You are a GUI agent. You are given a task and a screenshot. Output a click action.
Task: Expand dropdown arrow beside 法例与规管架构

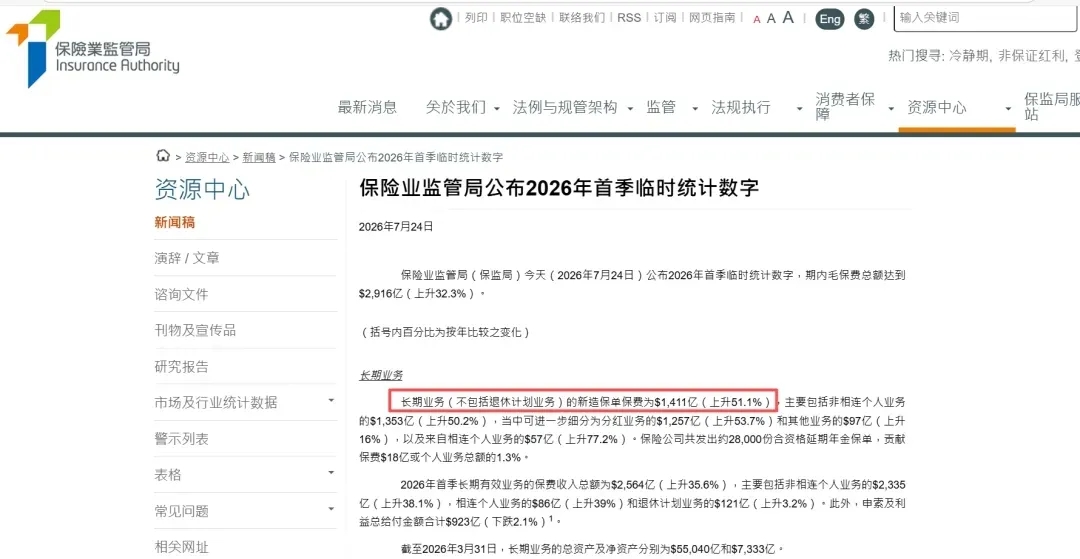pos(630,109)
